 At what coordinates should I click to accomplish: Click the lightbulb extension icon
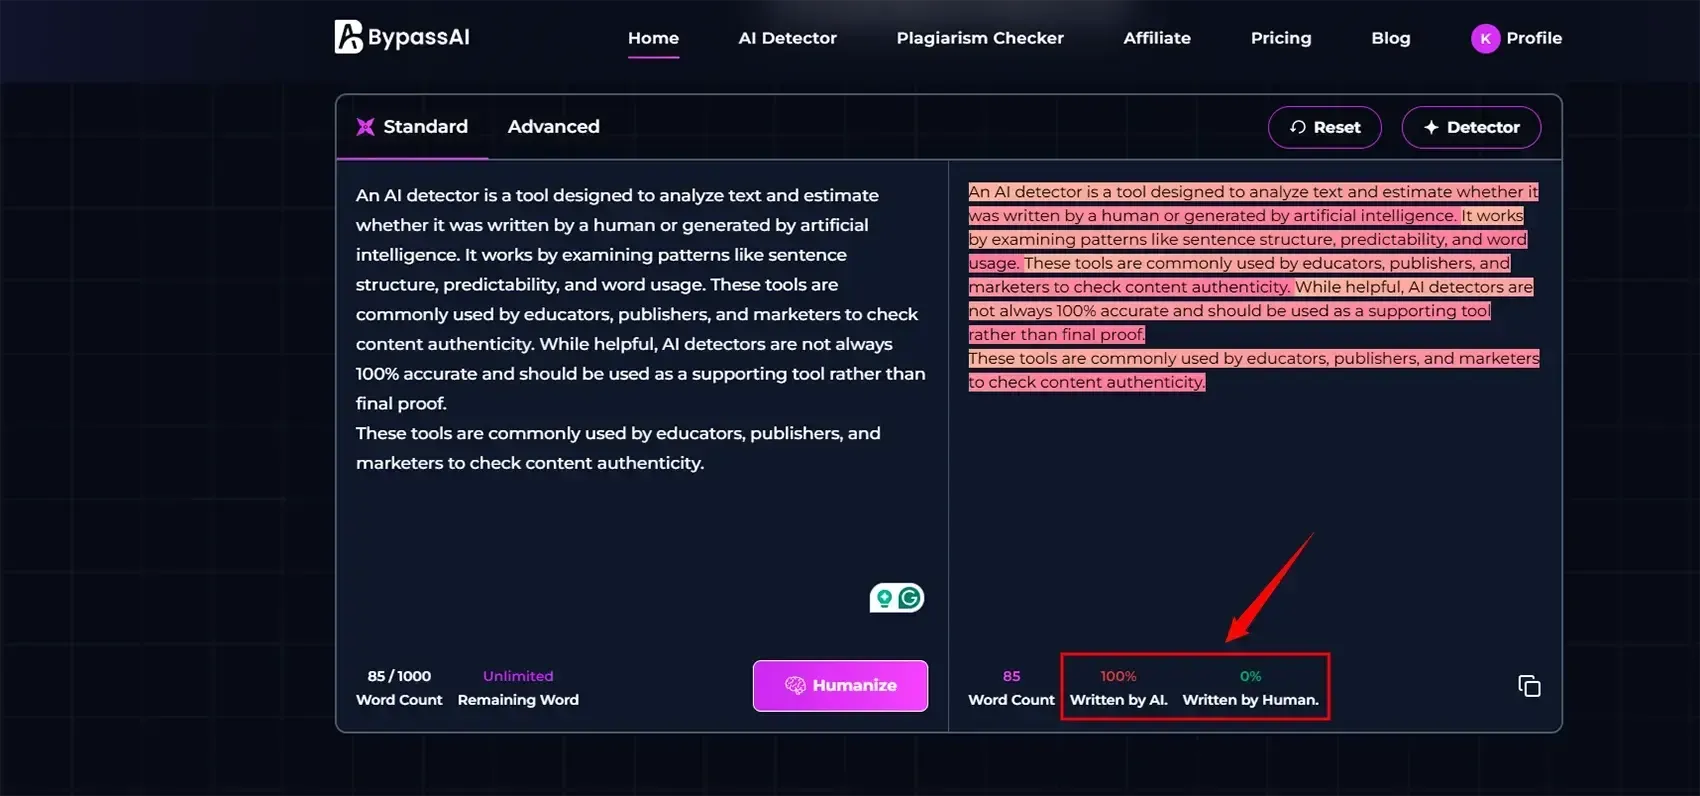tap(884, 598)
